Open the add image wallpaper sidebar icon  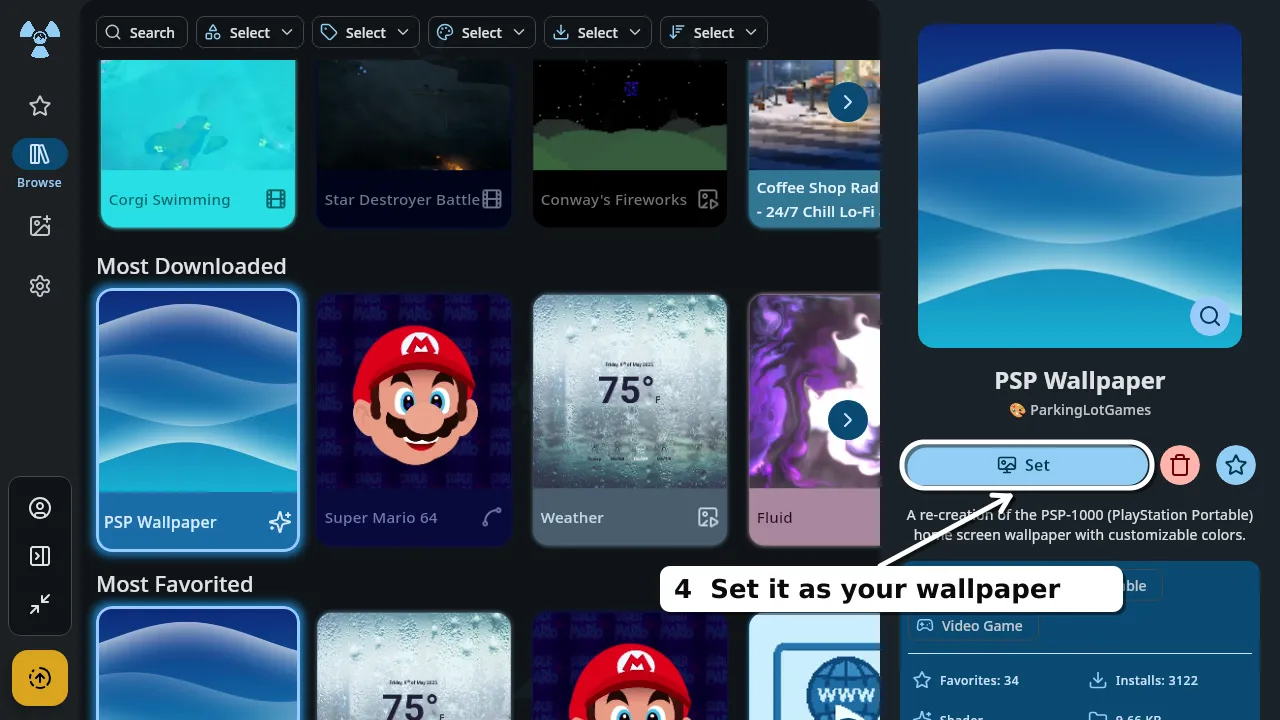click(x=40, y=226)
